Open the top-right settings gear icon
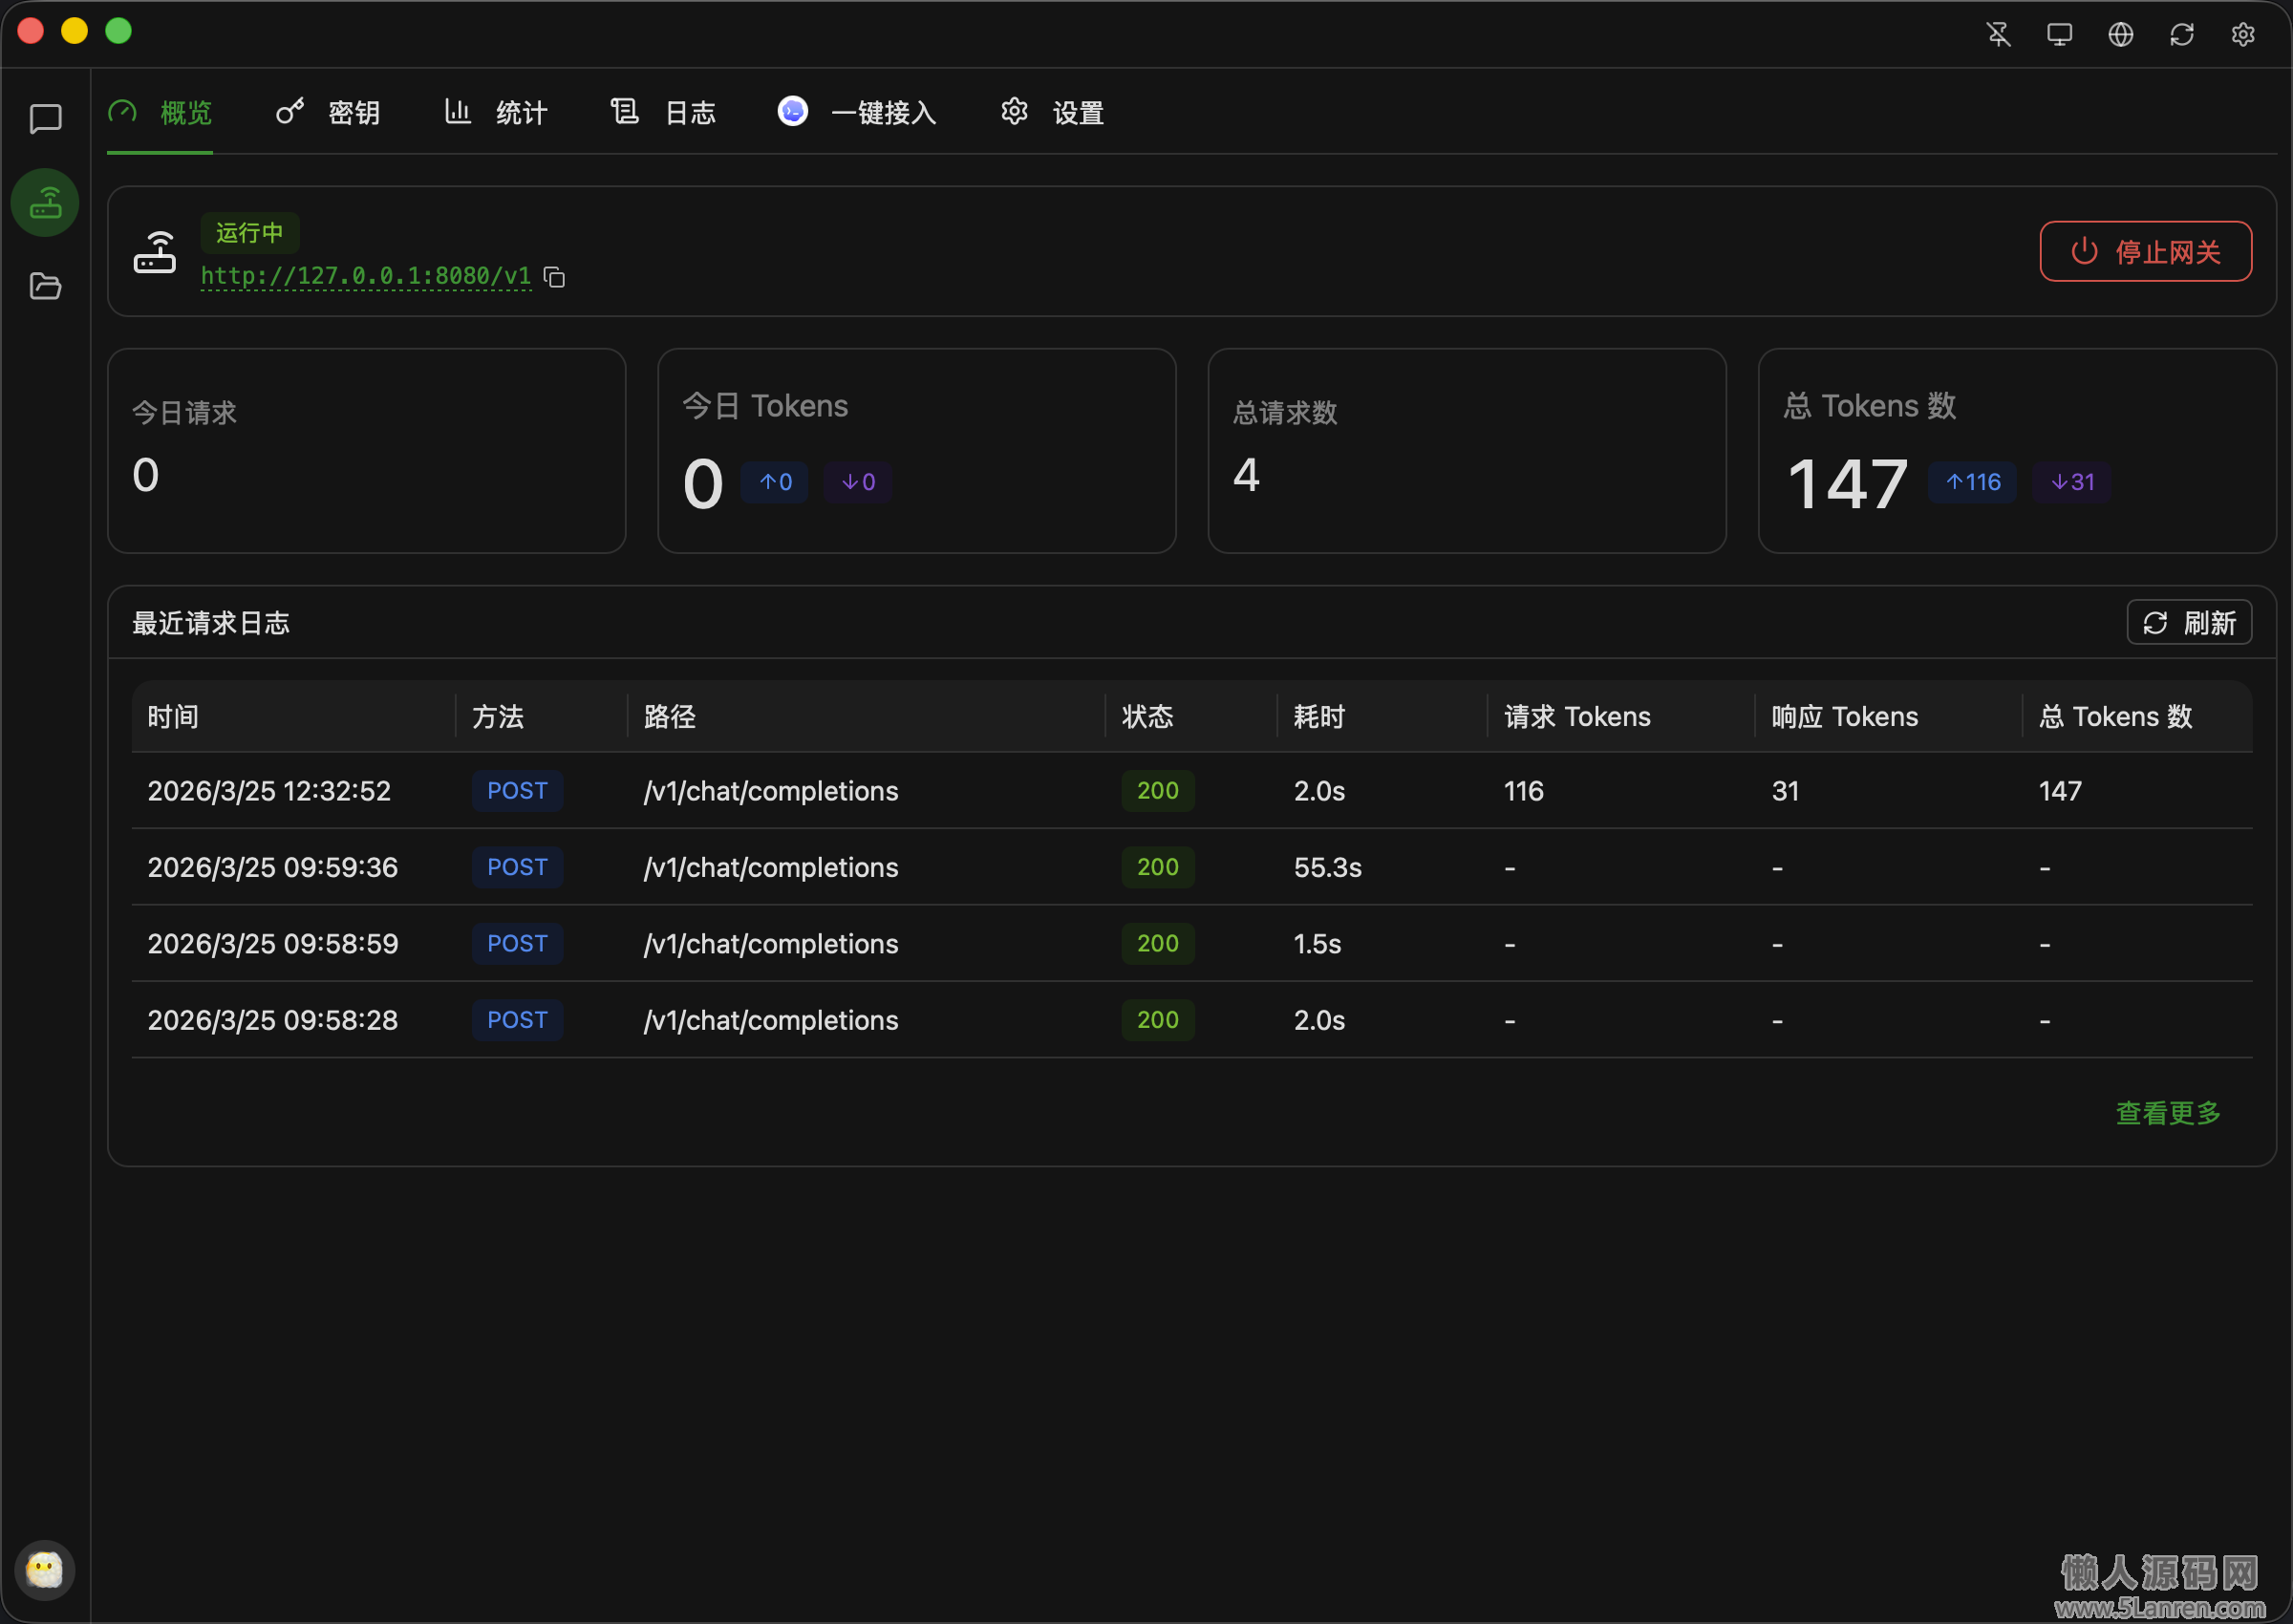 click(2242, 34)
